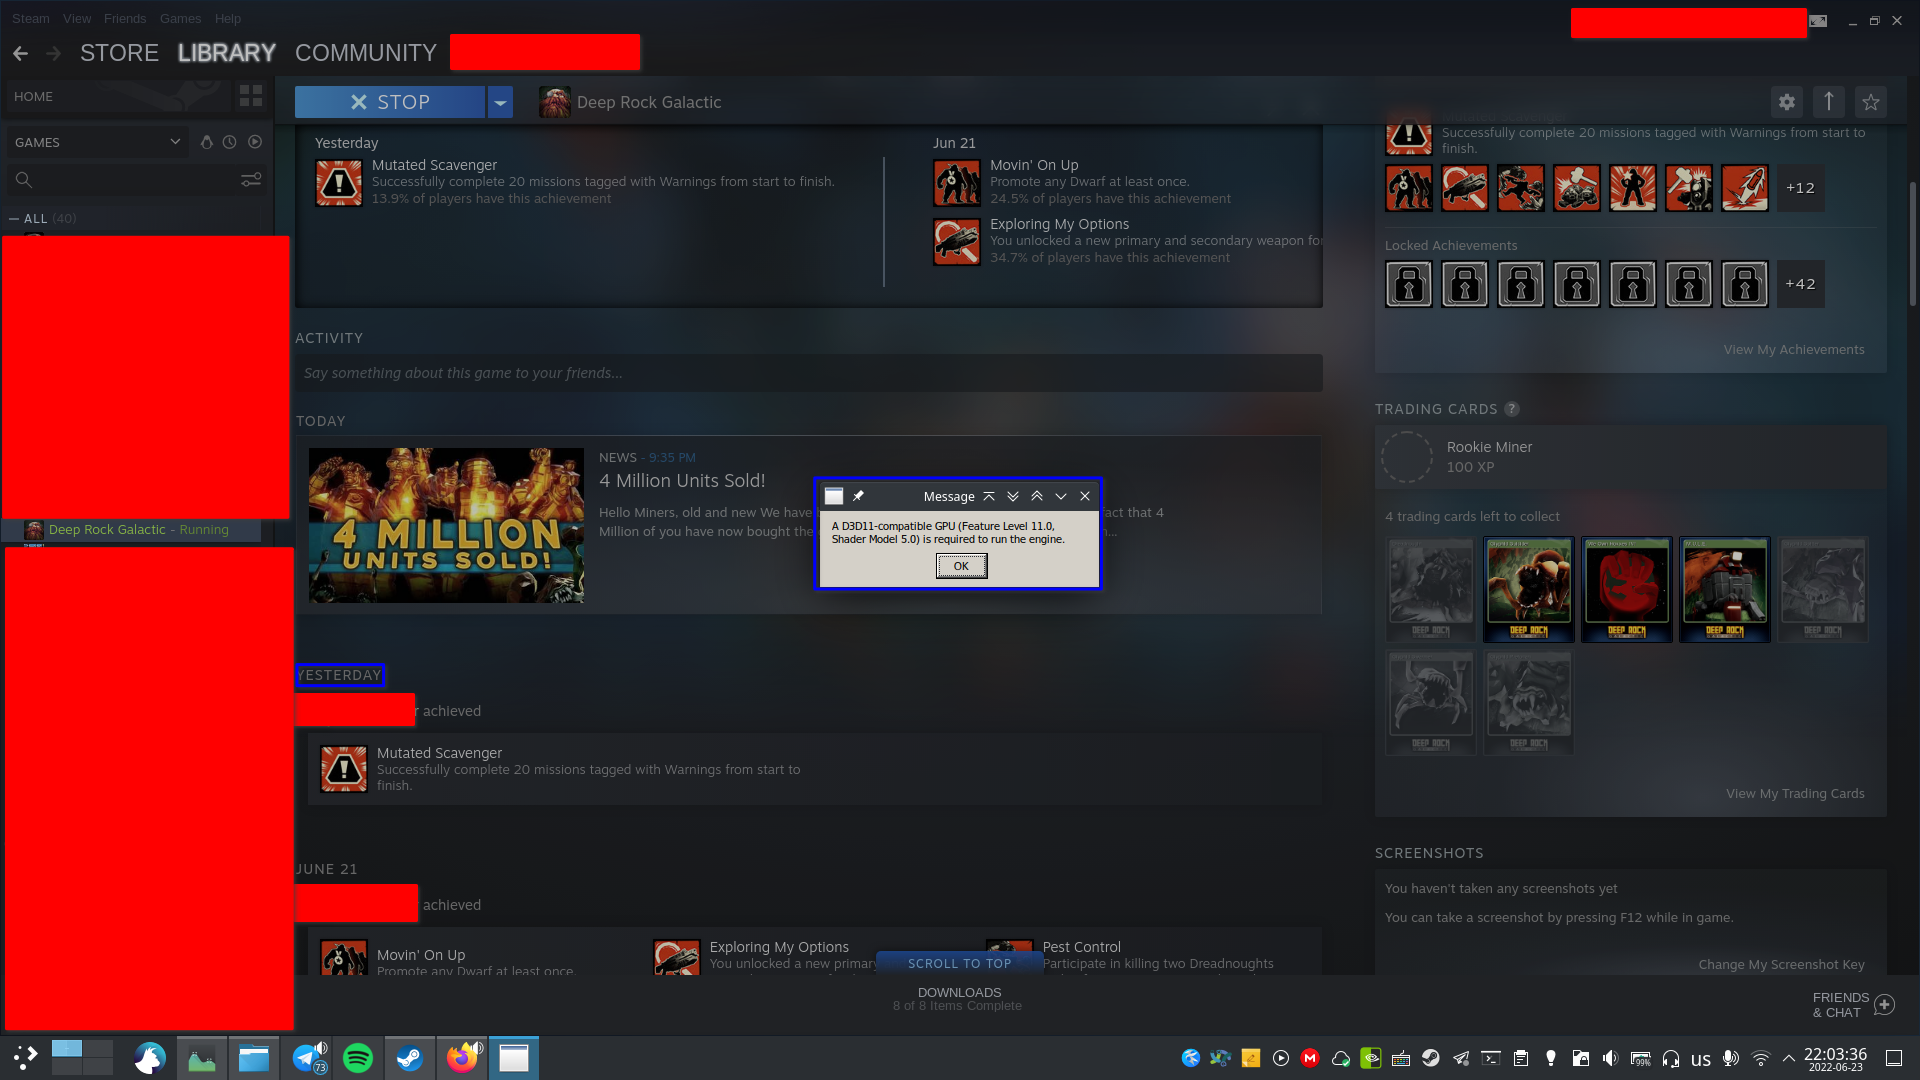This screenshot has width=1920, height=1080.
Task: Expand the GAMES category dropdown
Action: pyautogui.click(x=97, y=142)
